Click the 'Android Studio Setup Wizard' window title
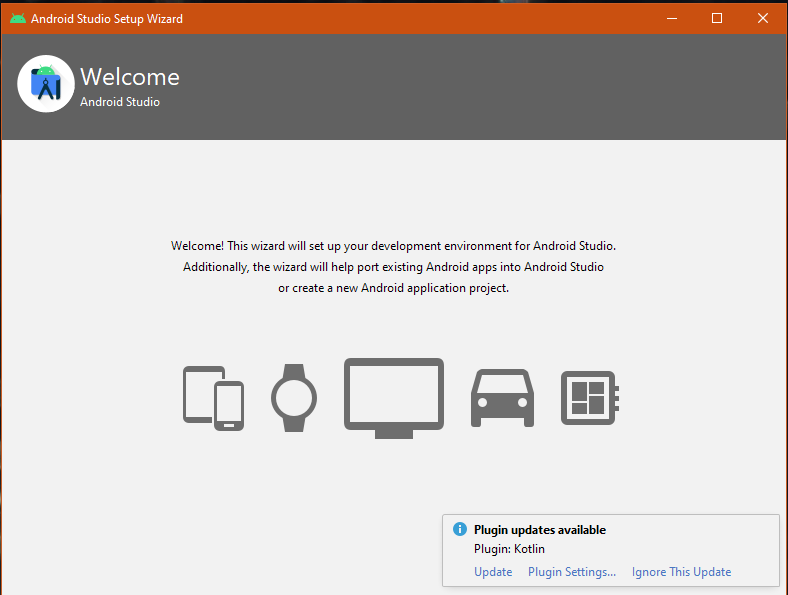 107,18
